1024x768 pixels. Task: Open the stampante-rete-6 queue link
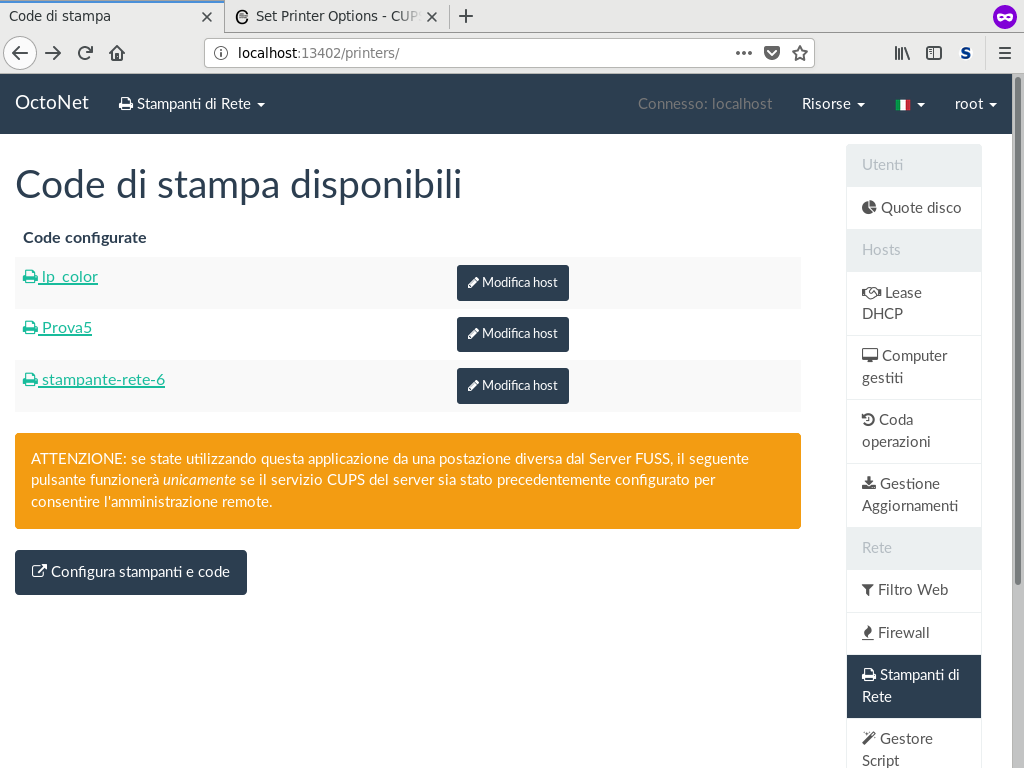pyautogui.click(x=94, y=379)
